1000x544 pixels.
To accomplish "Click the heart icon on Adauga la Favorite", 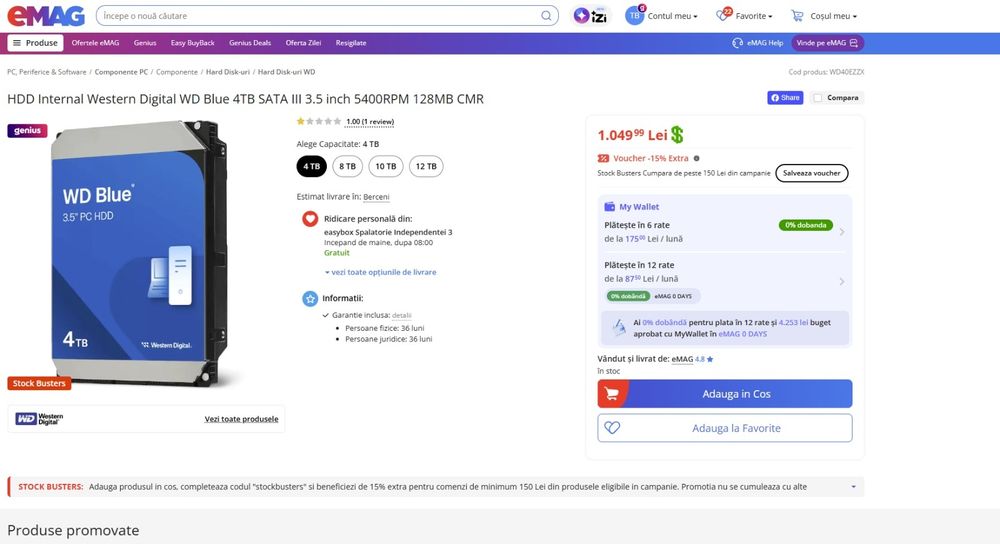I will click(612, 428).
